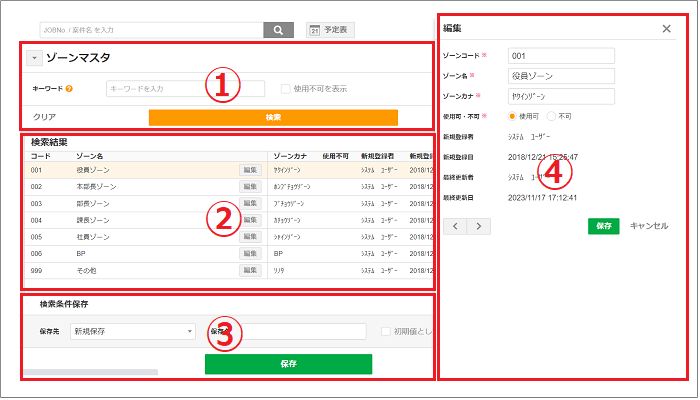Select the 使用可 radio button
The width and height of the screenshot is (700, 400).
point(513,115)
